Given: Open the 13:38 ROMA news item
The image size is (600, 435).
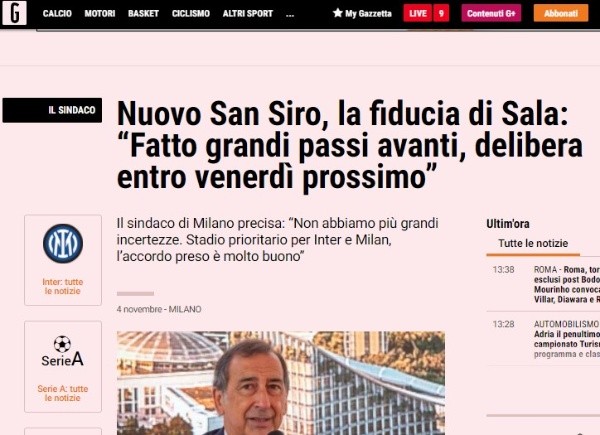Looking at the screenshot, I should coord(545,285).
